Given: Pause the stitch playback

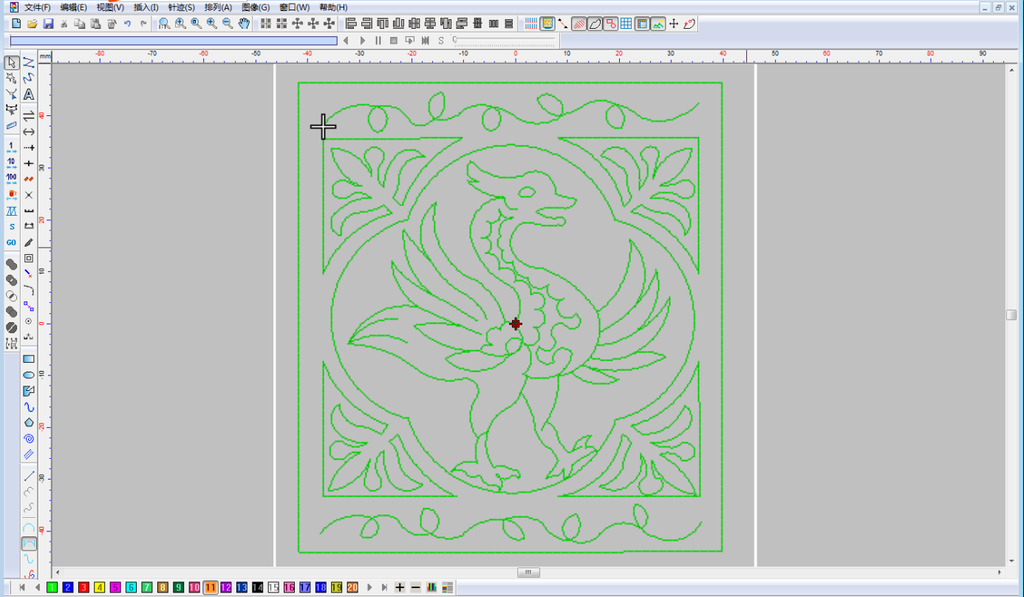Looking at the screenshot, I should [x=378, y=40].
